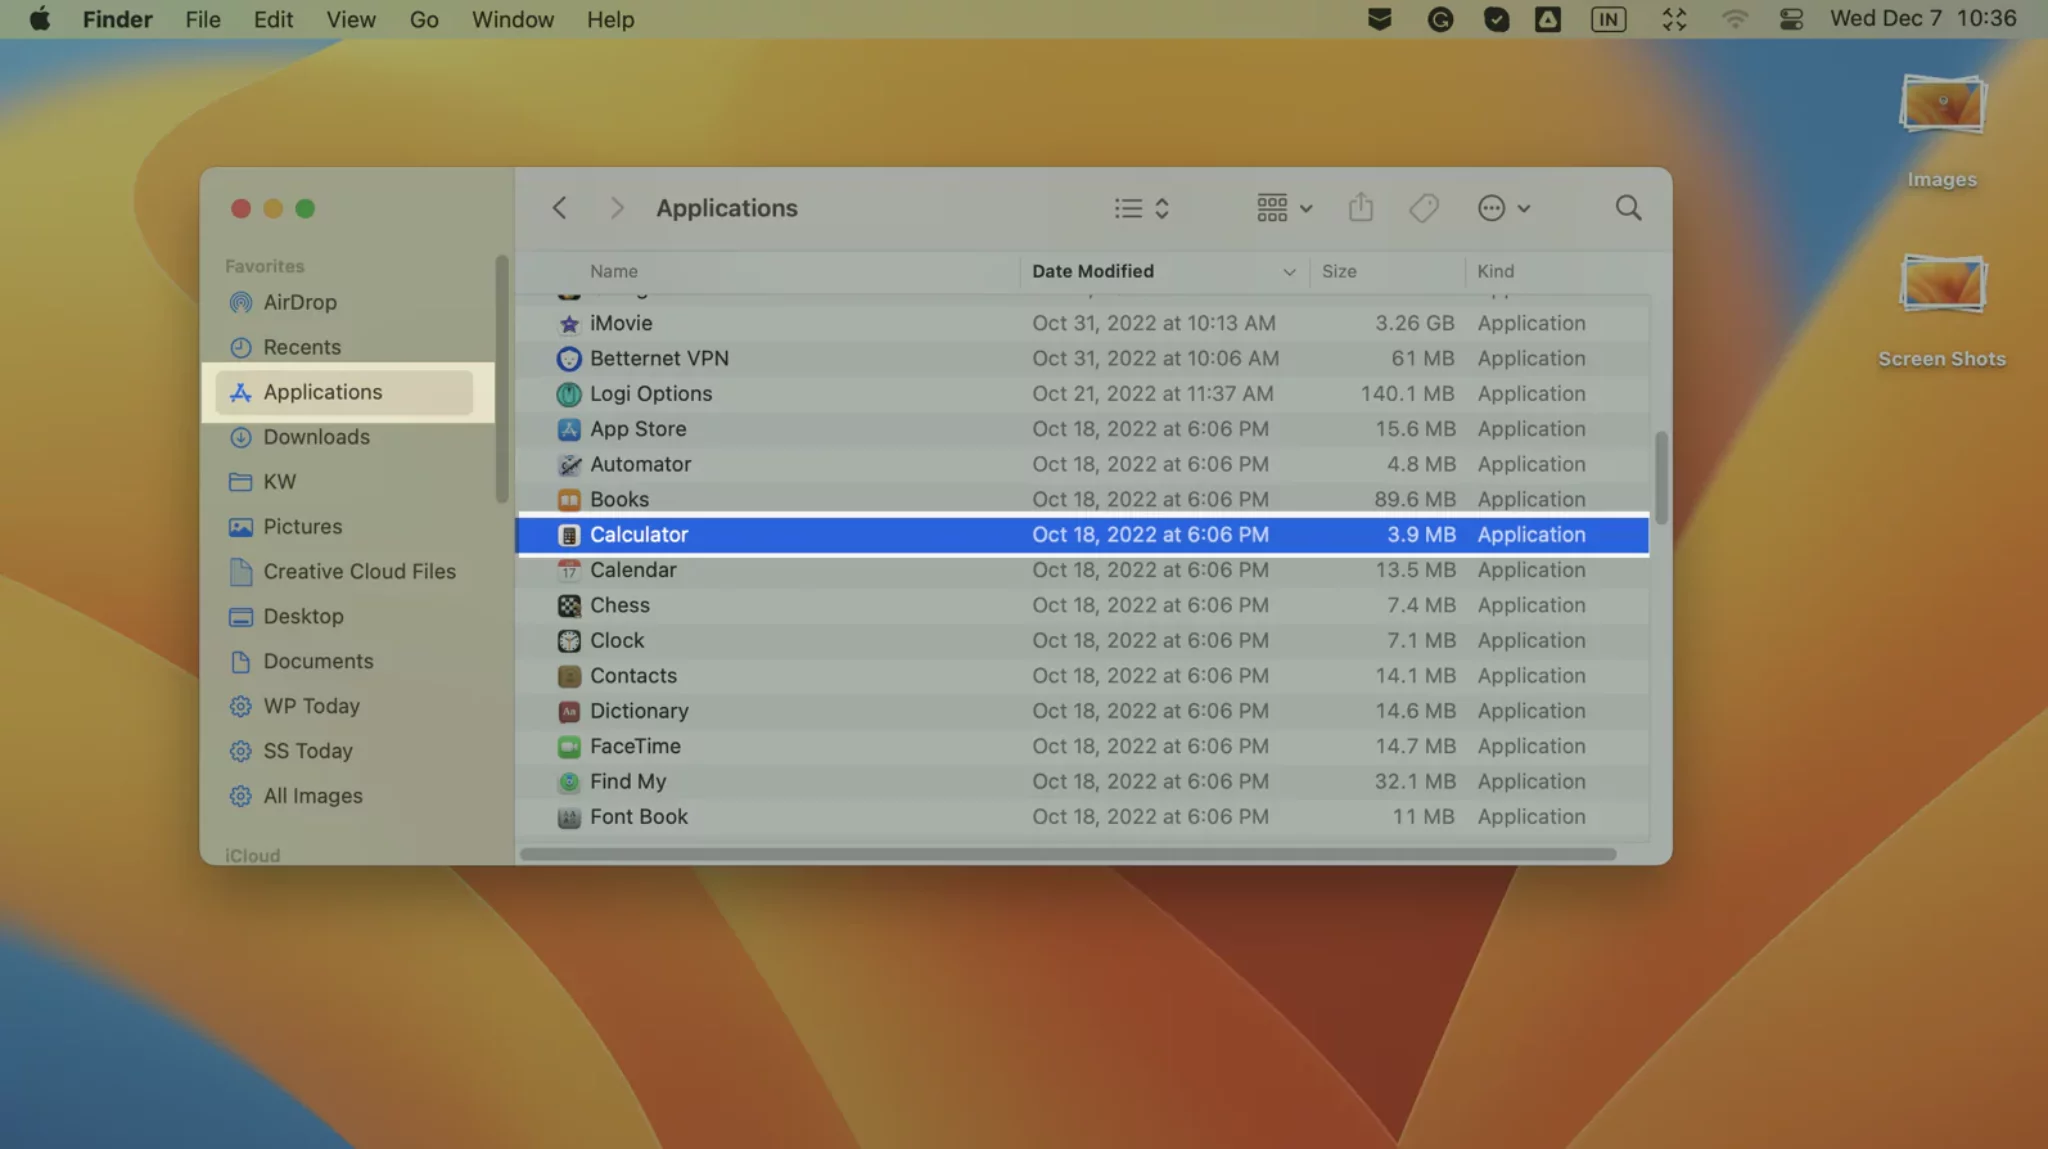2048x1149 pixels.
Task: Open the View menu
Action: pos(351,19)
